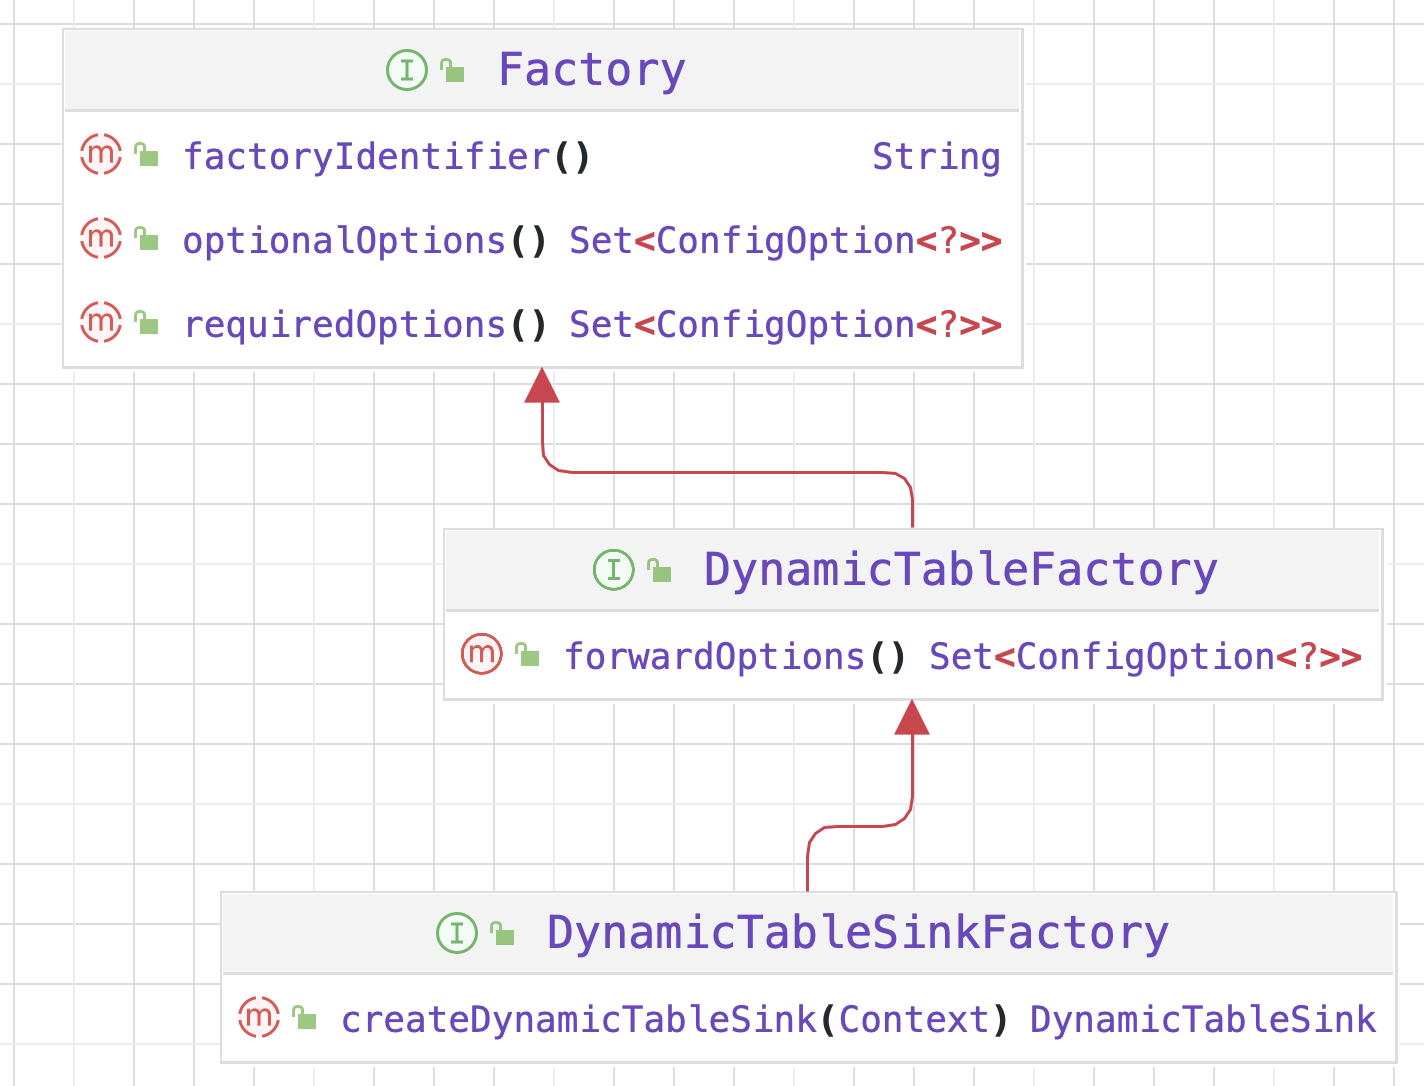Screen dimensions: 1424x1086
Task: Click the return type of forwardOptions()
Action: click(1145, 657)
